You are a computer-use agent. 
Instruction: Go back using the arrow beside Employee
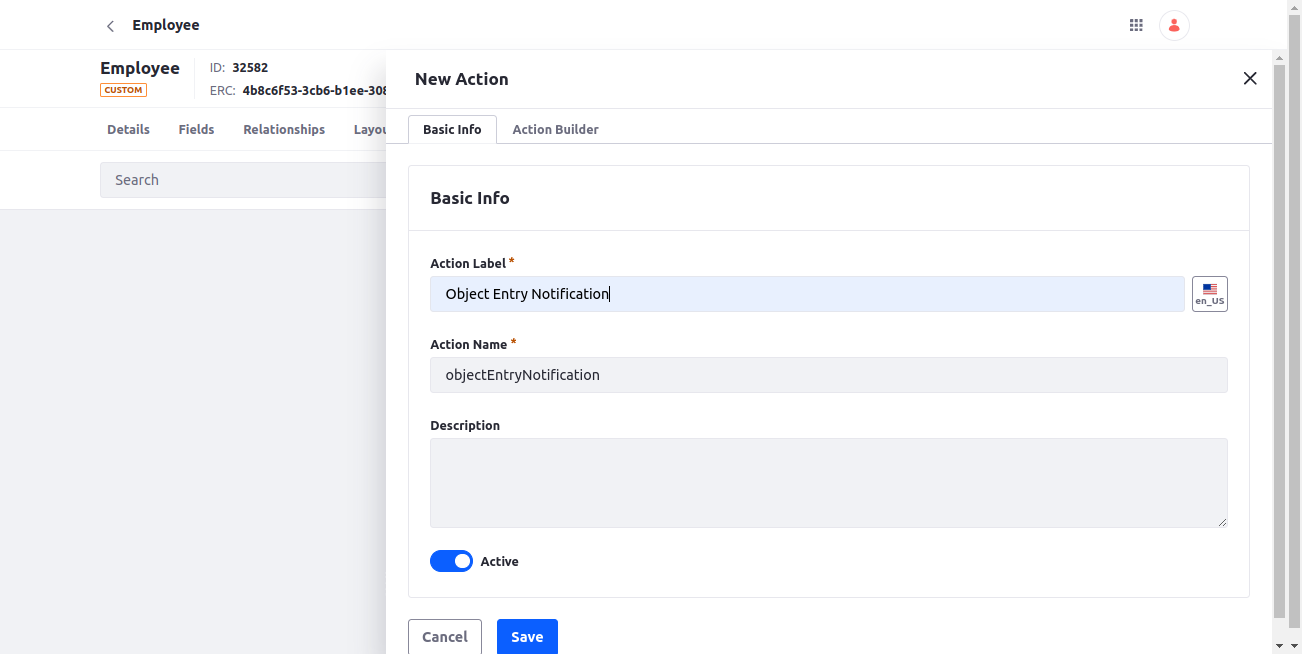[x=110, y=26]
